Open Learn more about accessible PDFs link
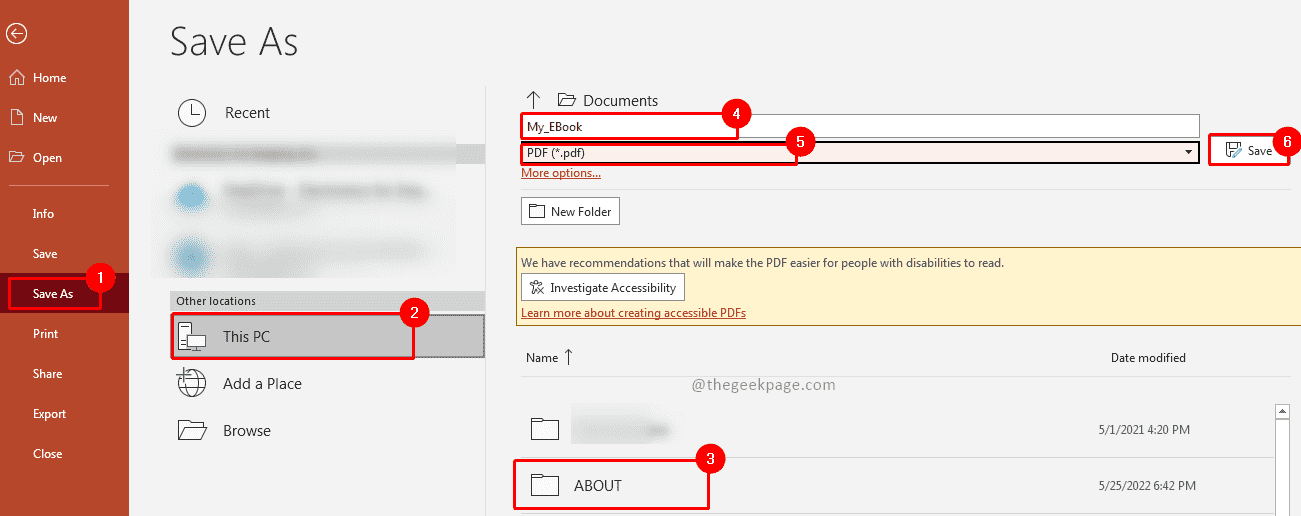Screen dimensions: 1301x516 point(633,313)
